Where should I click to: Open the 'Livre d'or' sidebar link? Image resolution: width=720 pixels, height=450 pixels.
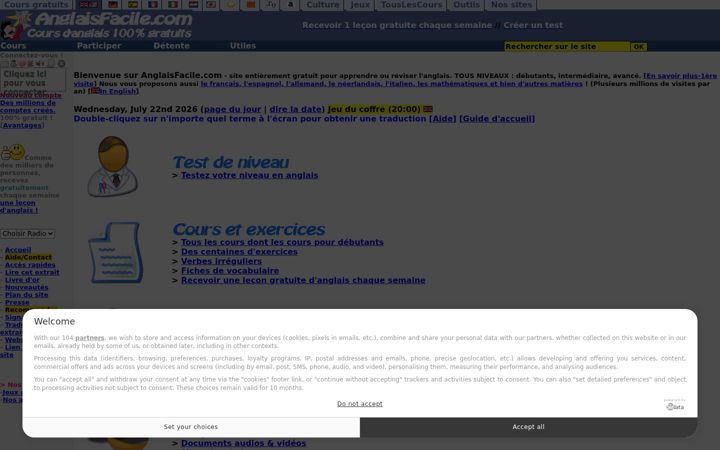pos(22,280)
